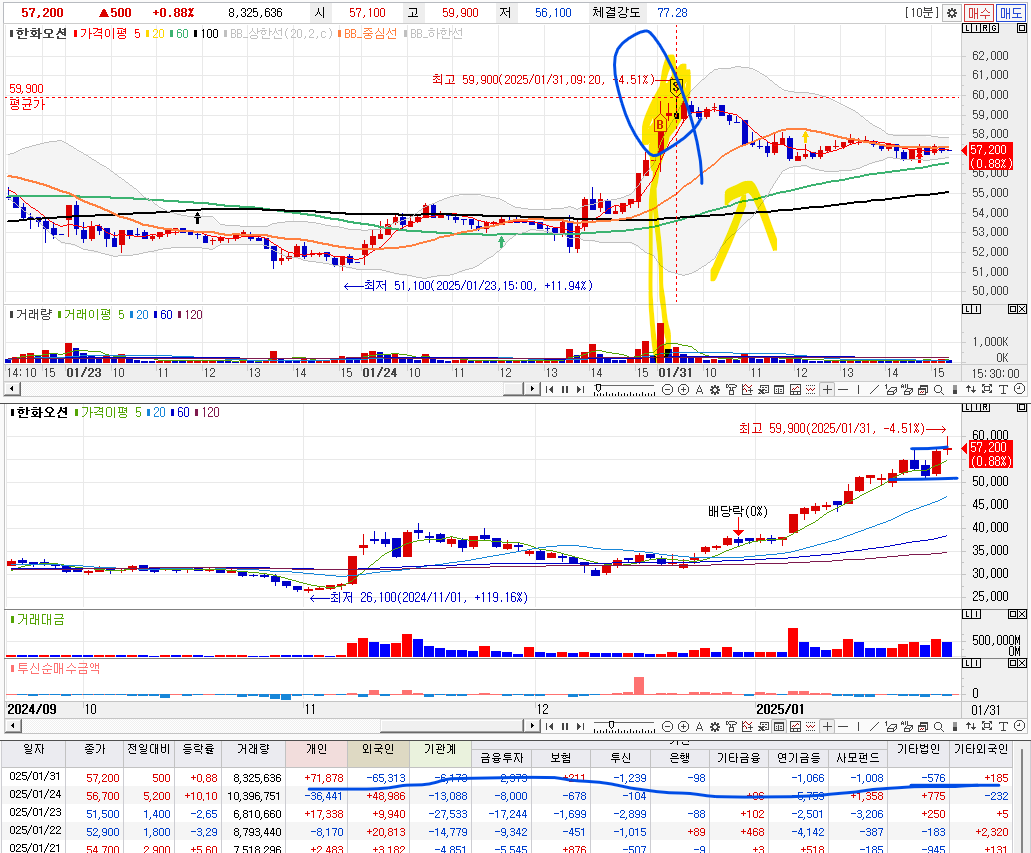Close the 거래량 volume panel

(1022, 309)
